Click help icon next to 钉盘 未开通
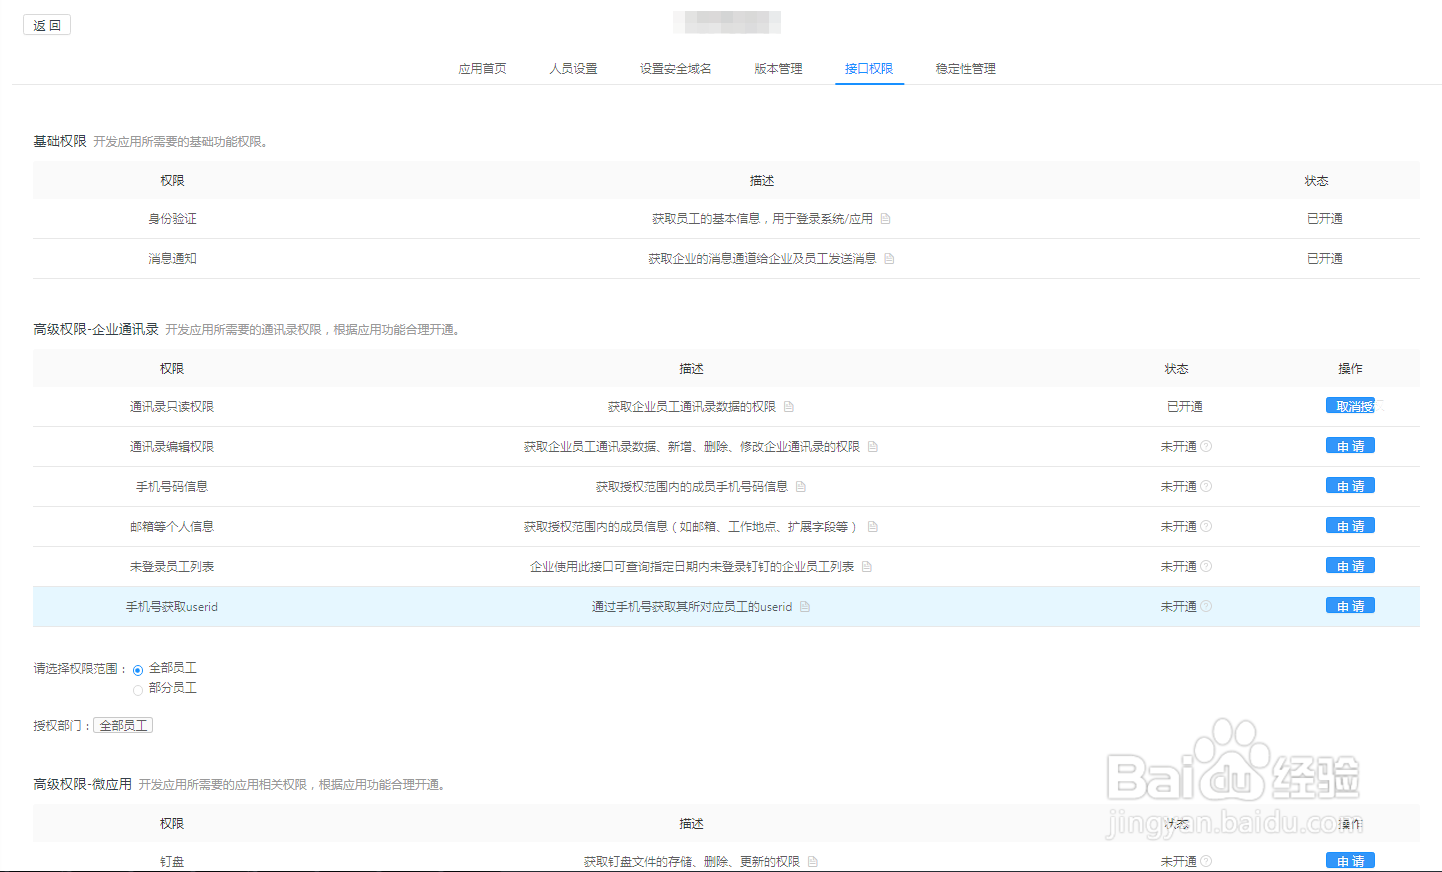 (x=1206, y=861)
